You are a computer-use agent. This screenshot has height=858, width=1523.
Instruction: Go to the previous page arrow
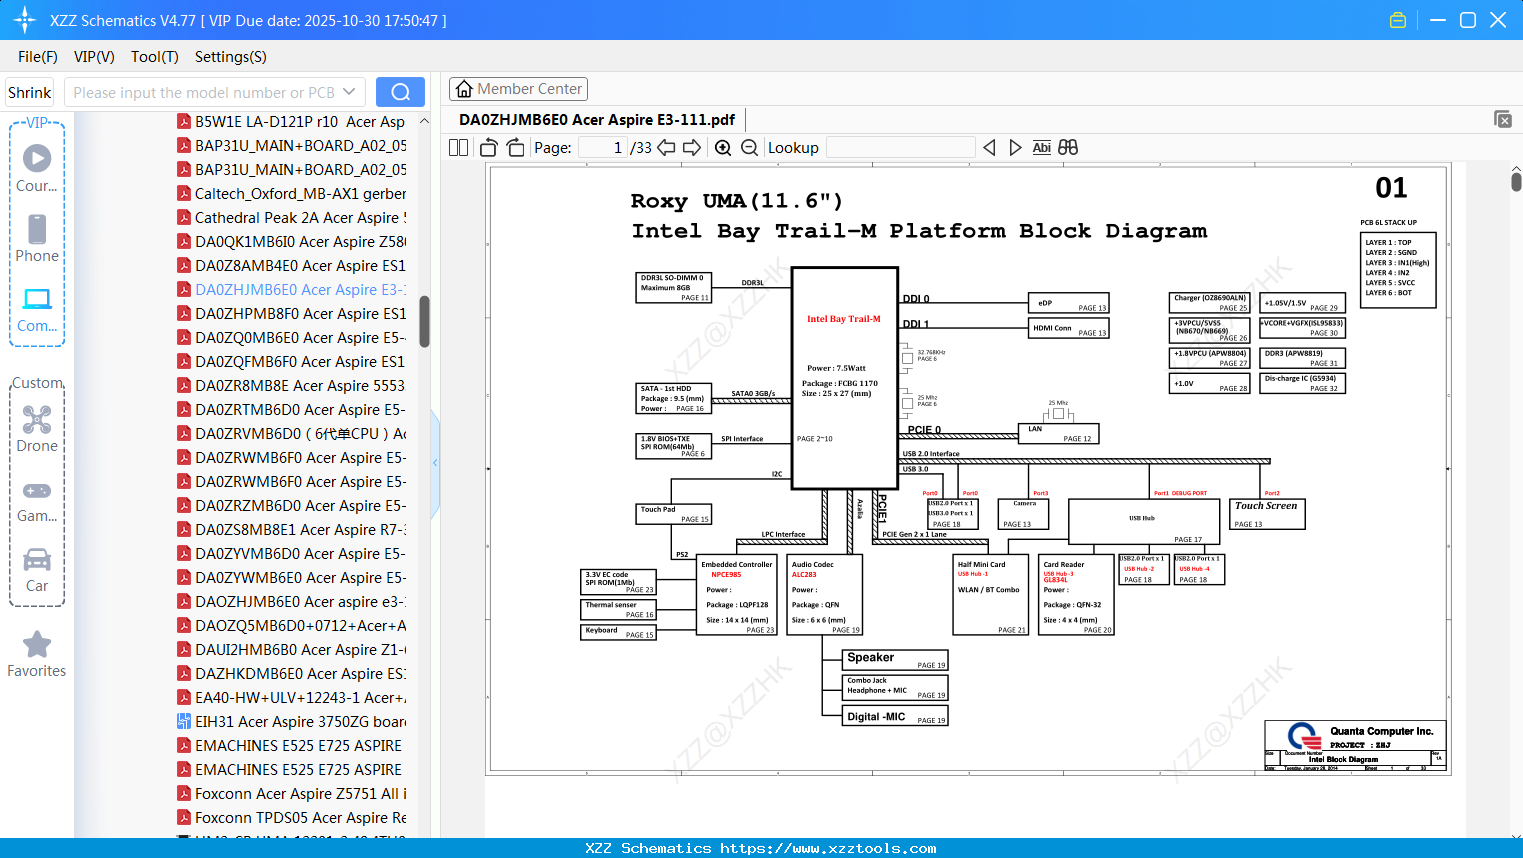click(666, 148)
